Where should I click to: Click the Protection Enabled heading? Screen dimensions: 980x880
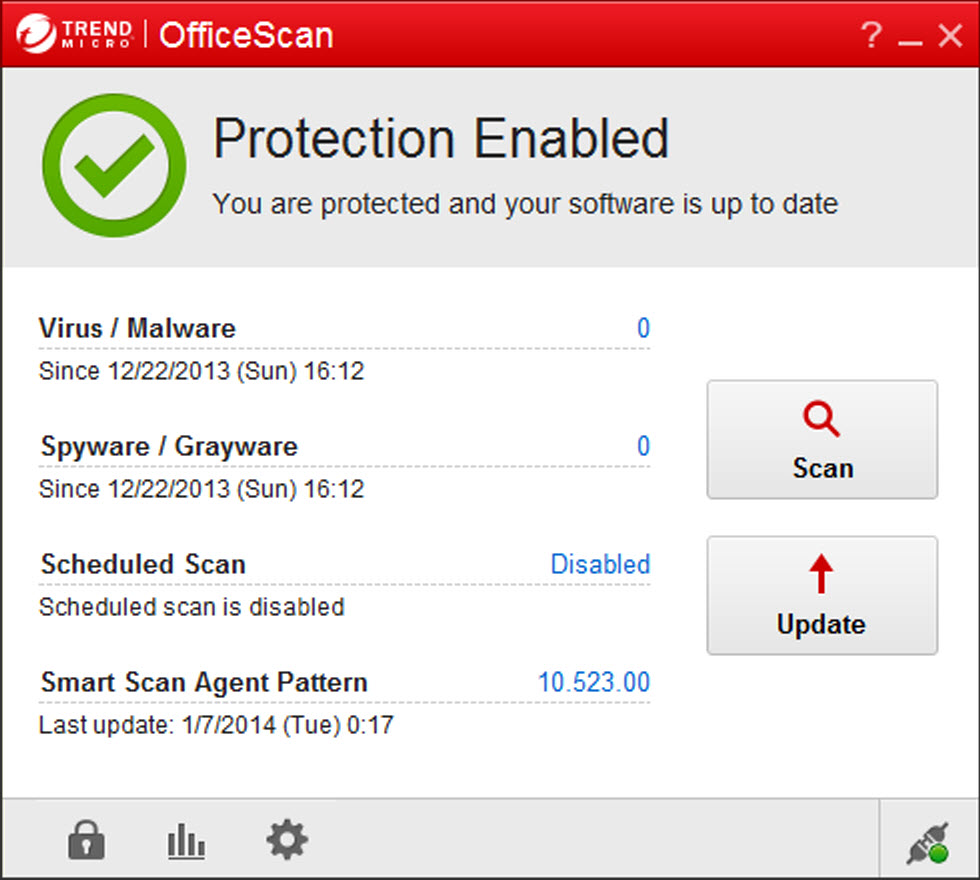point(440,139)
